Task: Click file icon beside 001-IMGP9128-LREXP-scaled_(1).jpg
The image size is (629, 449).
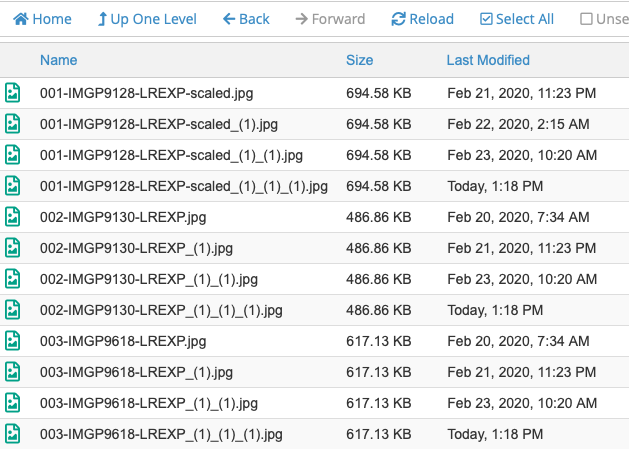Action: [13, 124]
